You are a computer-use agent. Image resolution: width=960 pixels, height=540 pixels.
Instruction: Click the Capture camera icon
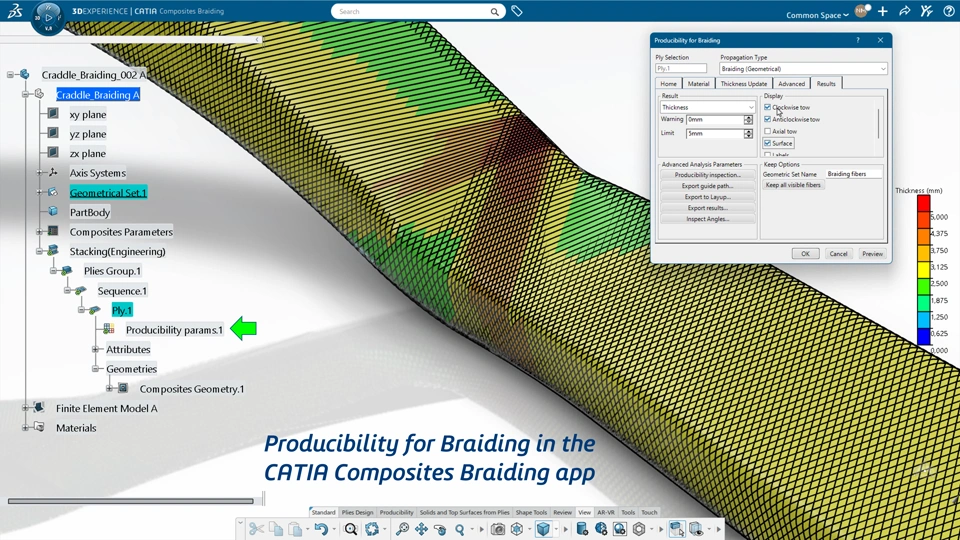point(498,528)
